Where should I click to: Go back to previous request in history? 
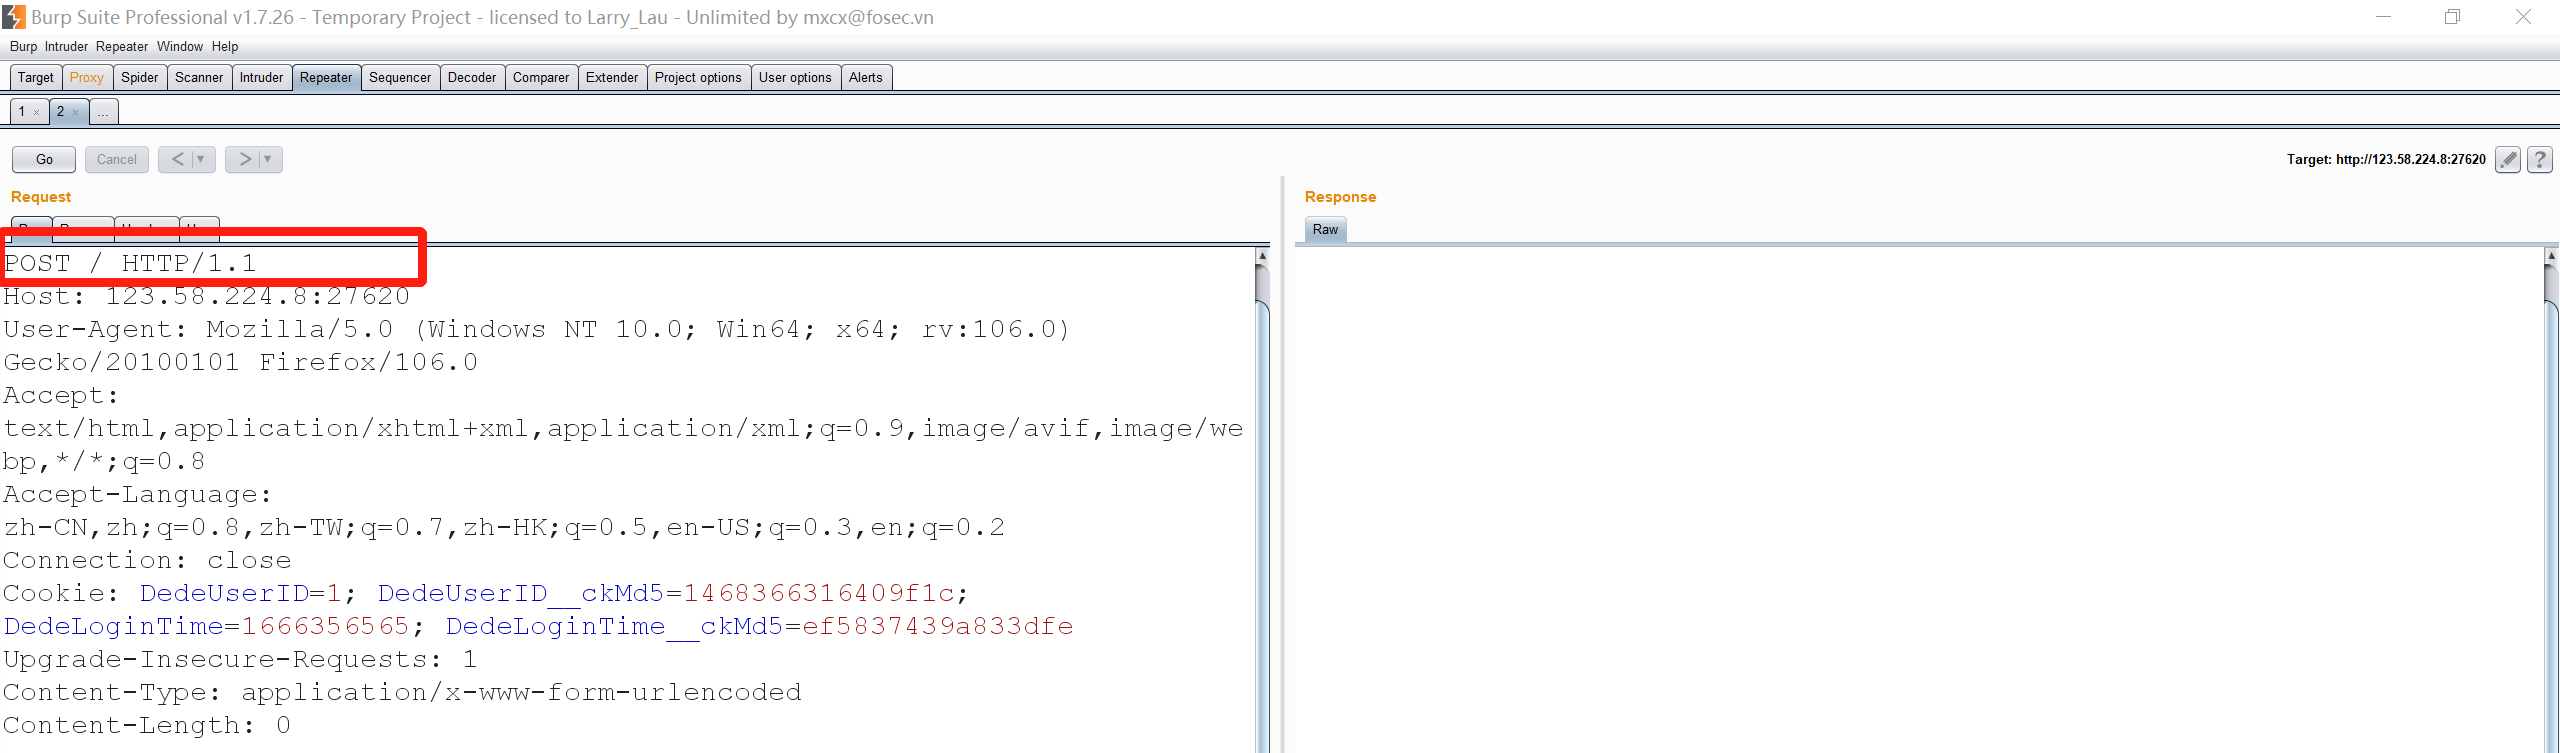point(178,159)
